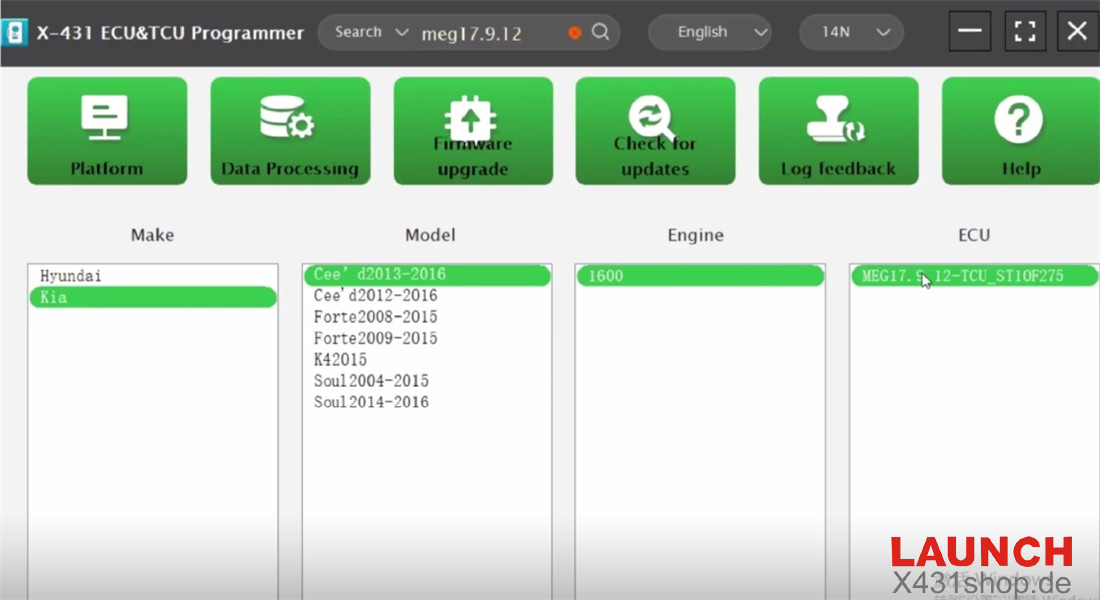Select the K42015 model entry
The image size is (1100, 600).
point(340,360)
